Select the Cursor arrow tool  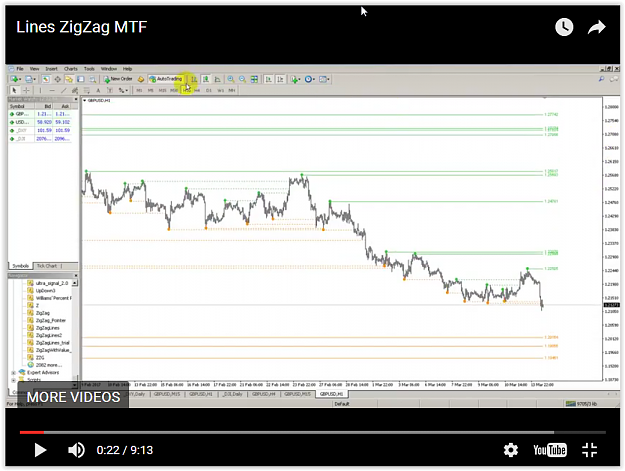(14, 90)
